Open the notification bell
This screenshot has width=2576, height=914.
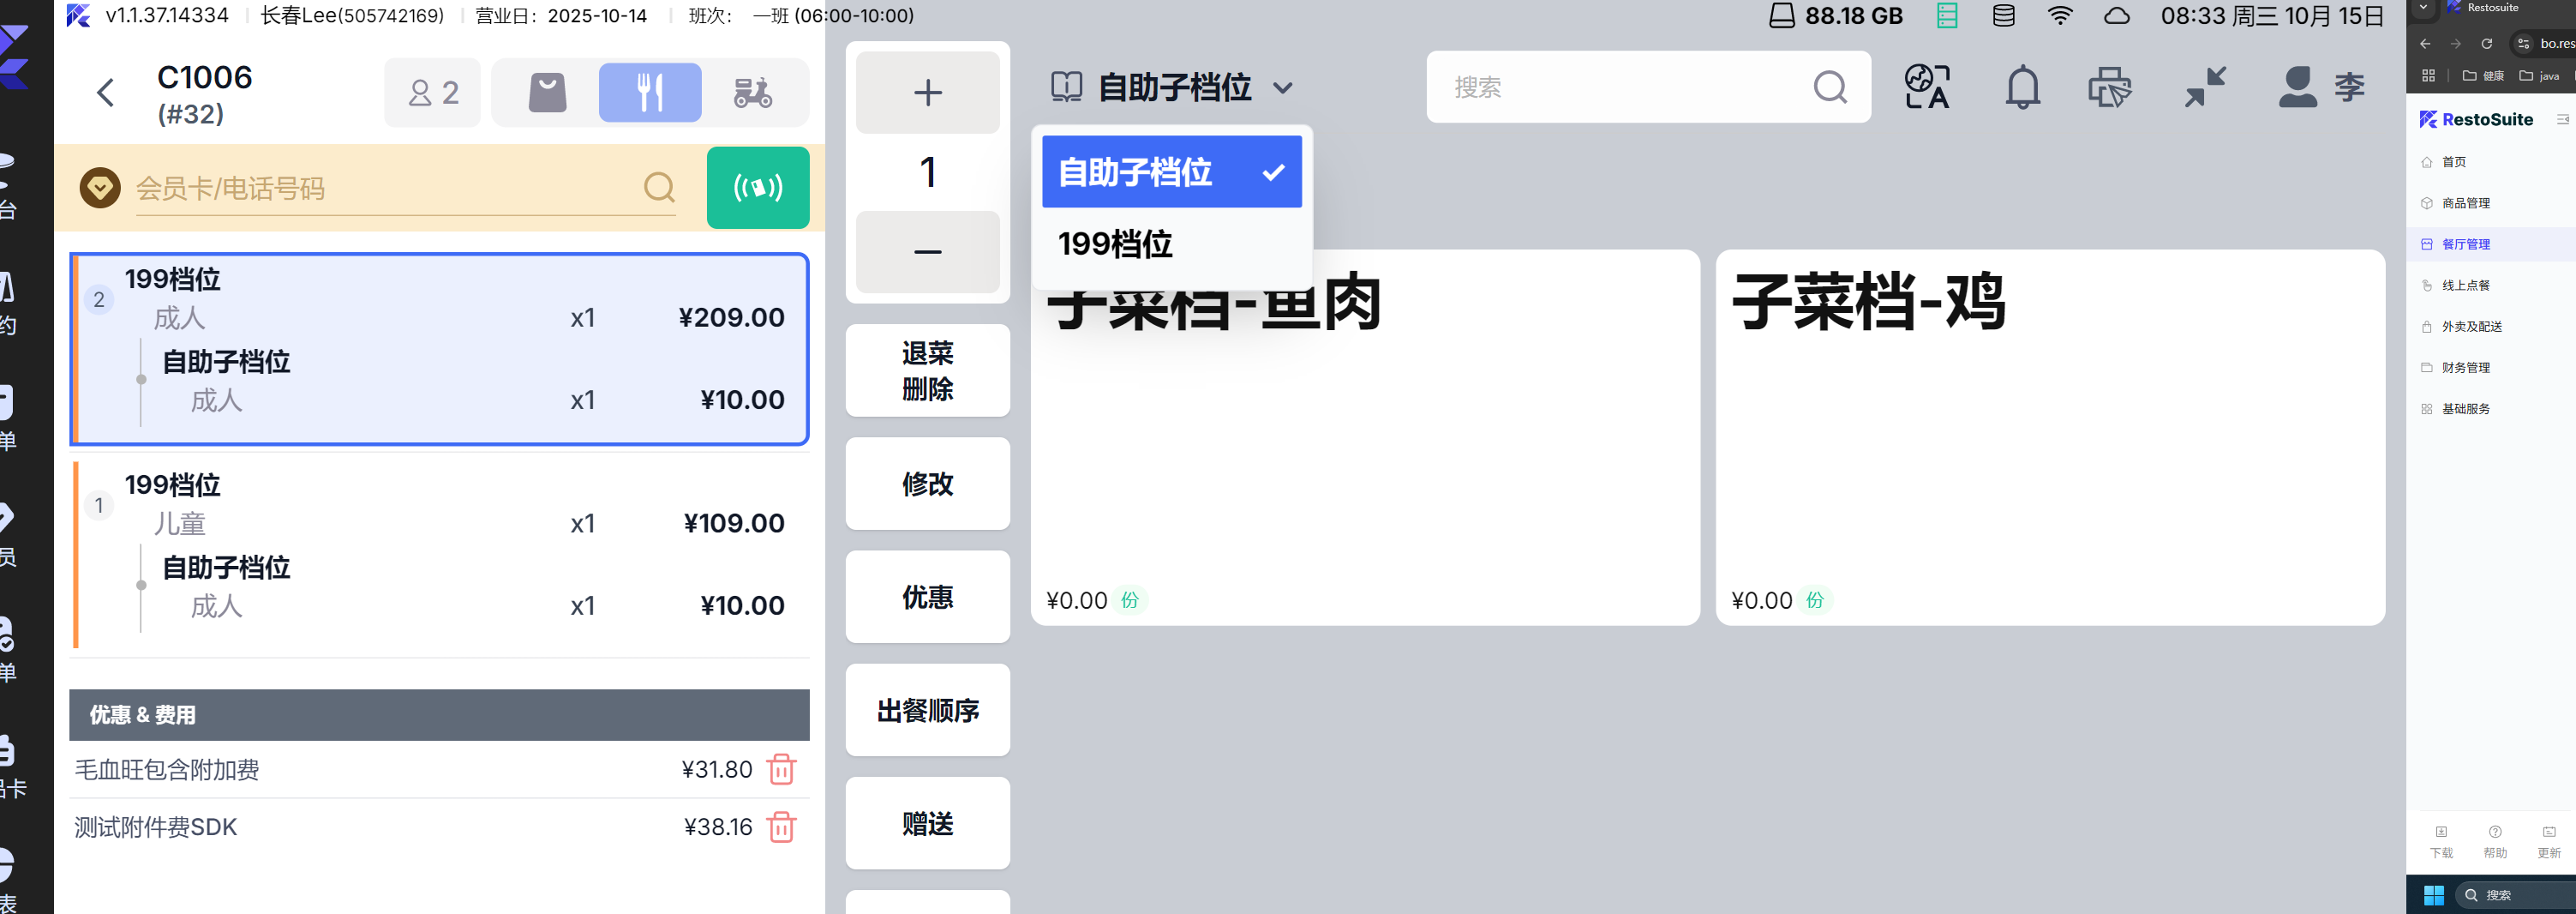click(2022, 88)
